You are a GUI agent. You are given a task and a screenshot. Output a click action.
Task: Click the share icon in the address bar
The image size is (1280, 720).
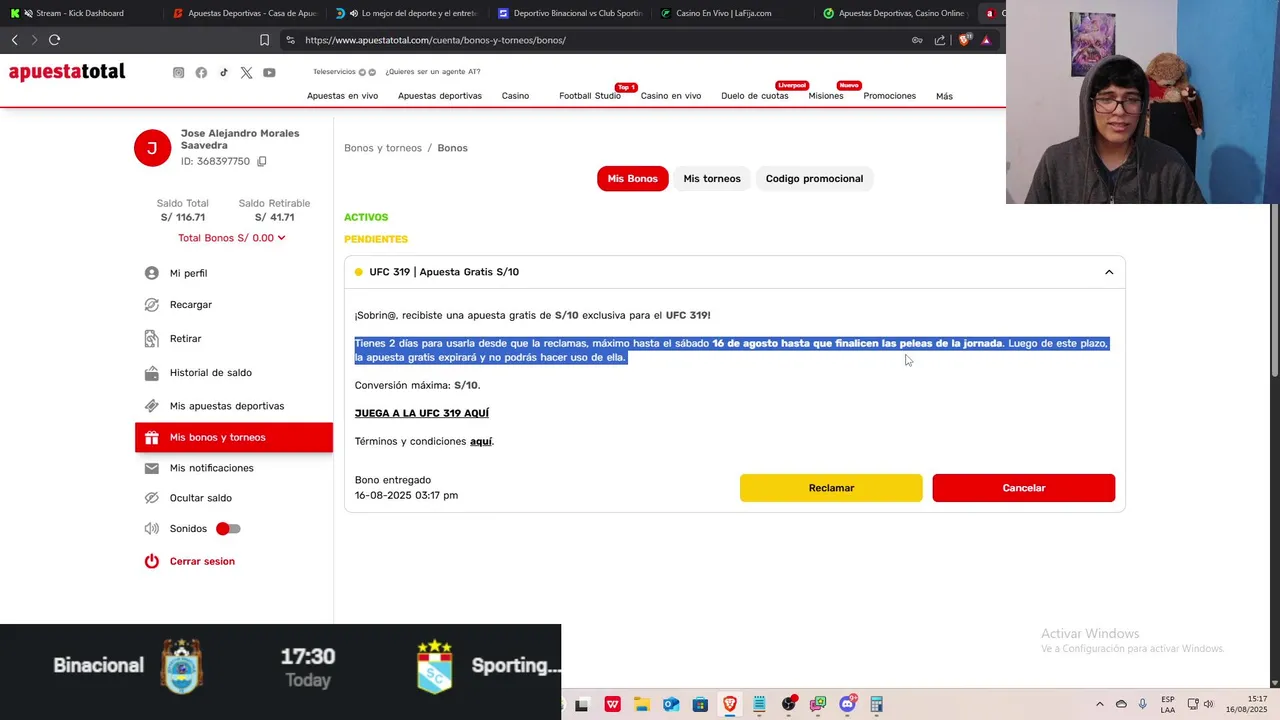point(940,40)
